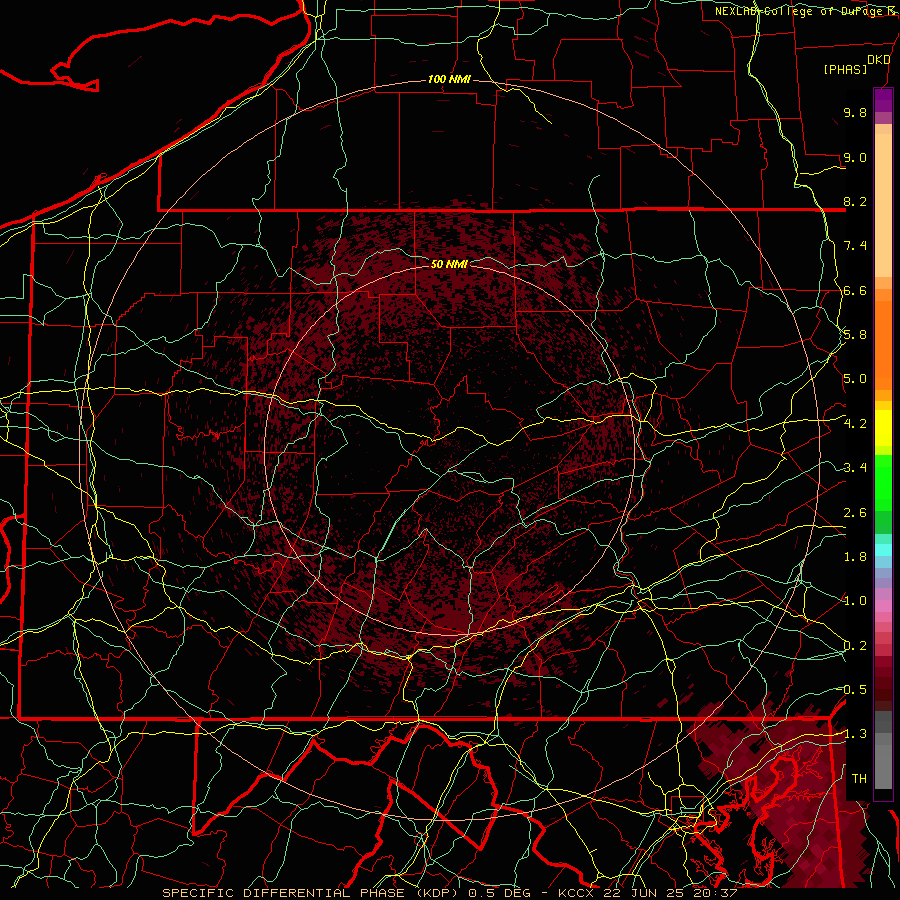This screenshot has height=900, width=900.
Task: Click the 100 NMI range ring label
Action: 449,79
